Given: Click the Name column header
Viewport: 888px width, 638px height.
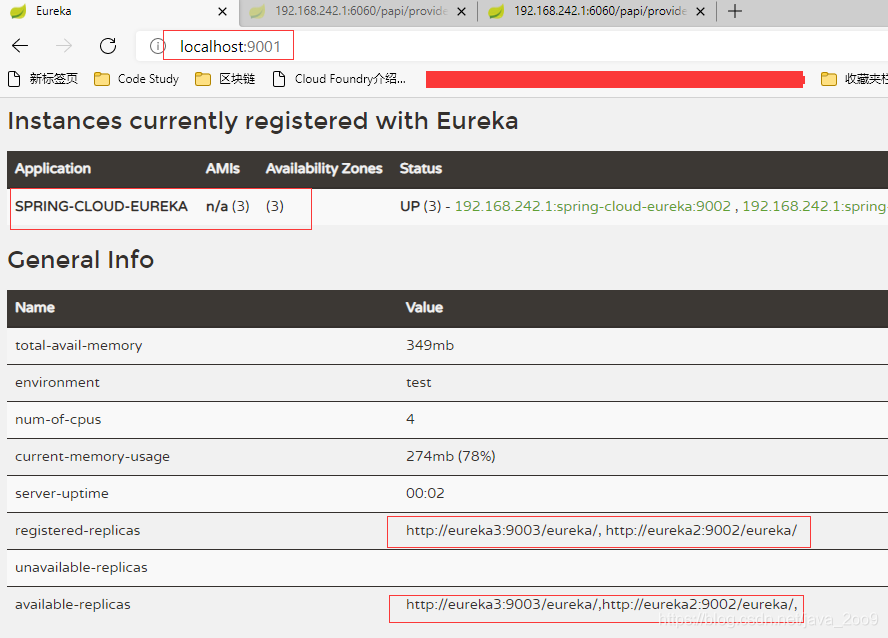Looking at the screenshot, I should coord(35,307).
